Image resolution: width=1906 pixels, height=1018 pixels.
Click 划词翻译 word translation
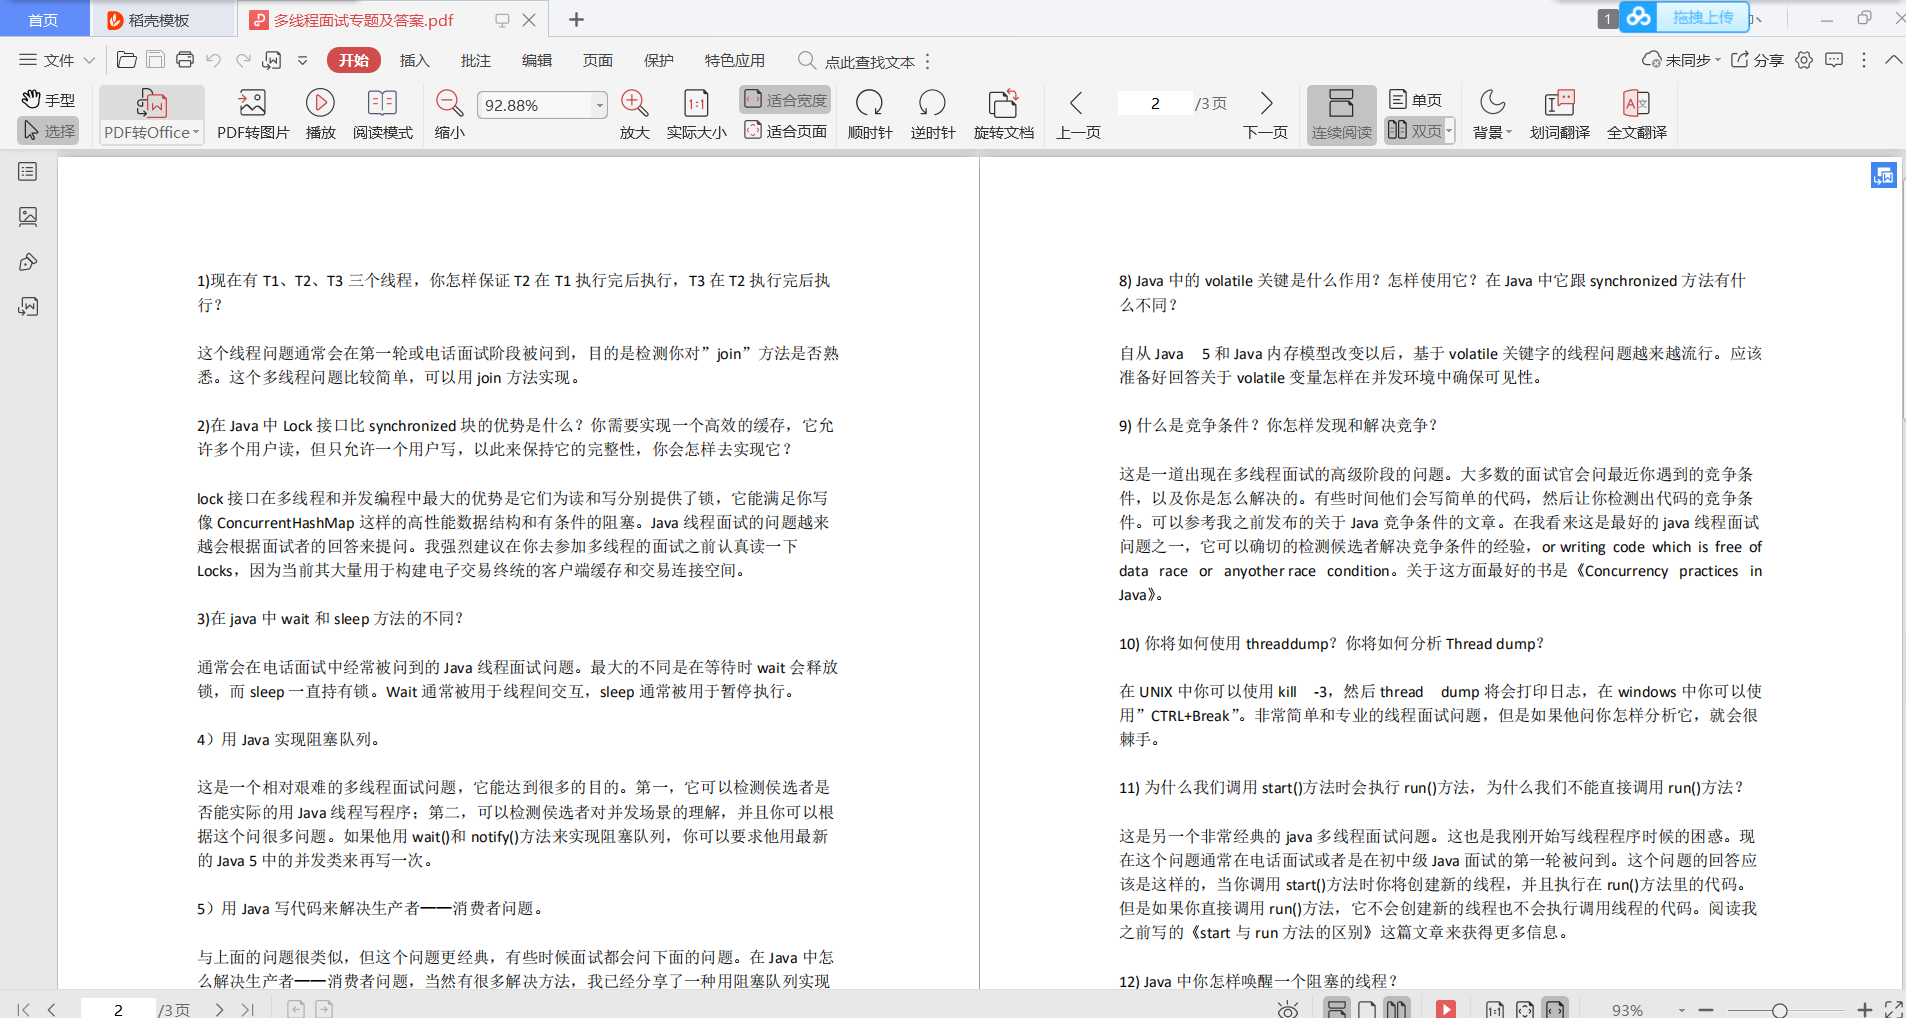click(x=1559, y=114)
